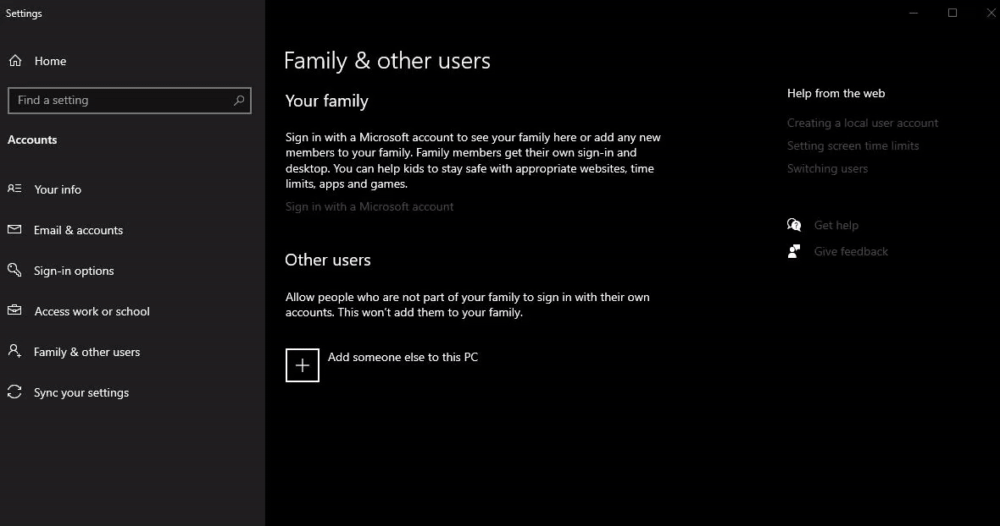Click the Email & accounts envelope icon

click(14, 230)
